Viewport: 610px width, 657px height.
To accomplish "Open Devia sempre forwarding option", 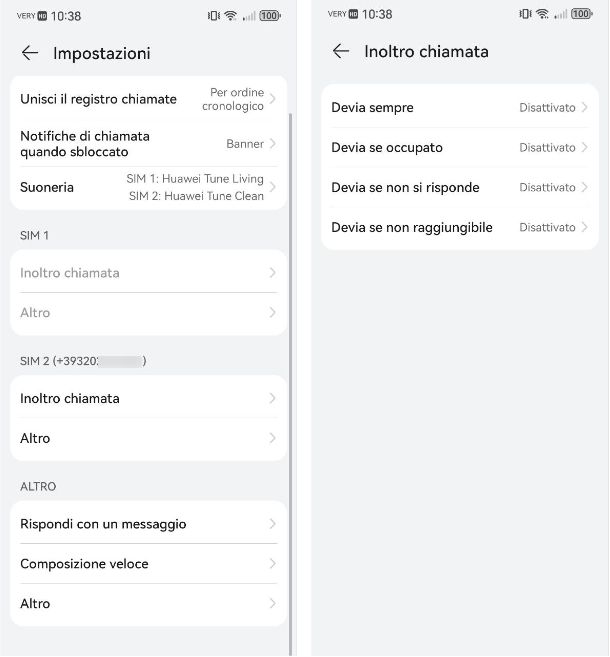I will pos(460,108).
